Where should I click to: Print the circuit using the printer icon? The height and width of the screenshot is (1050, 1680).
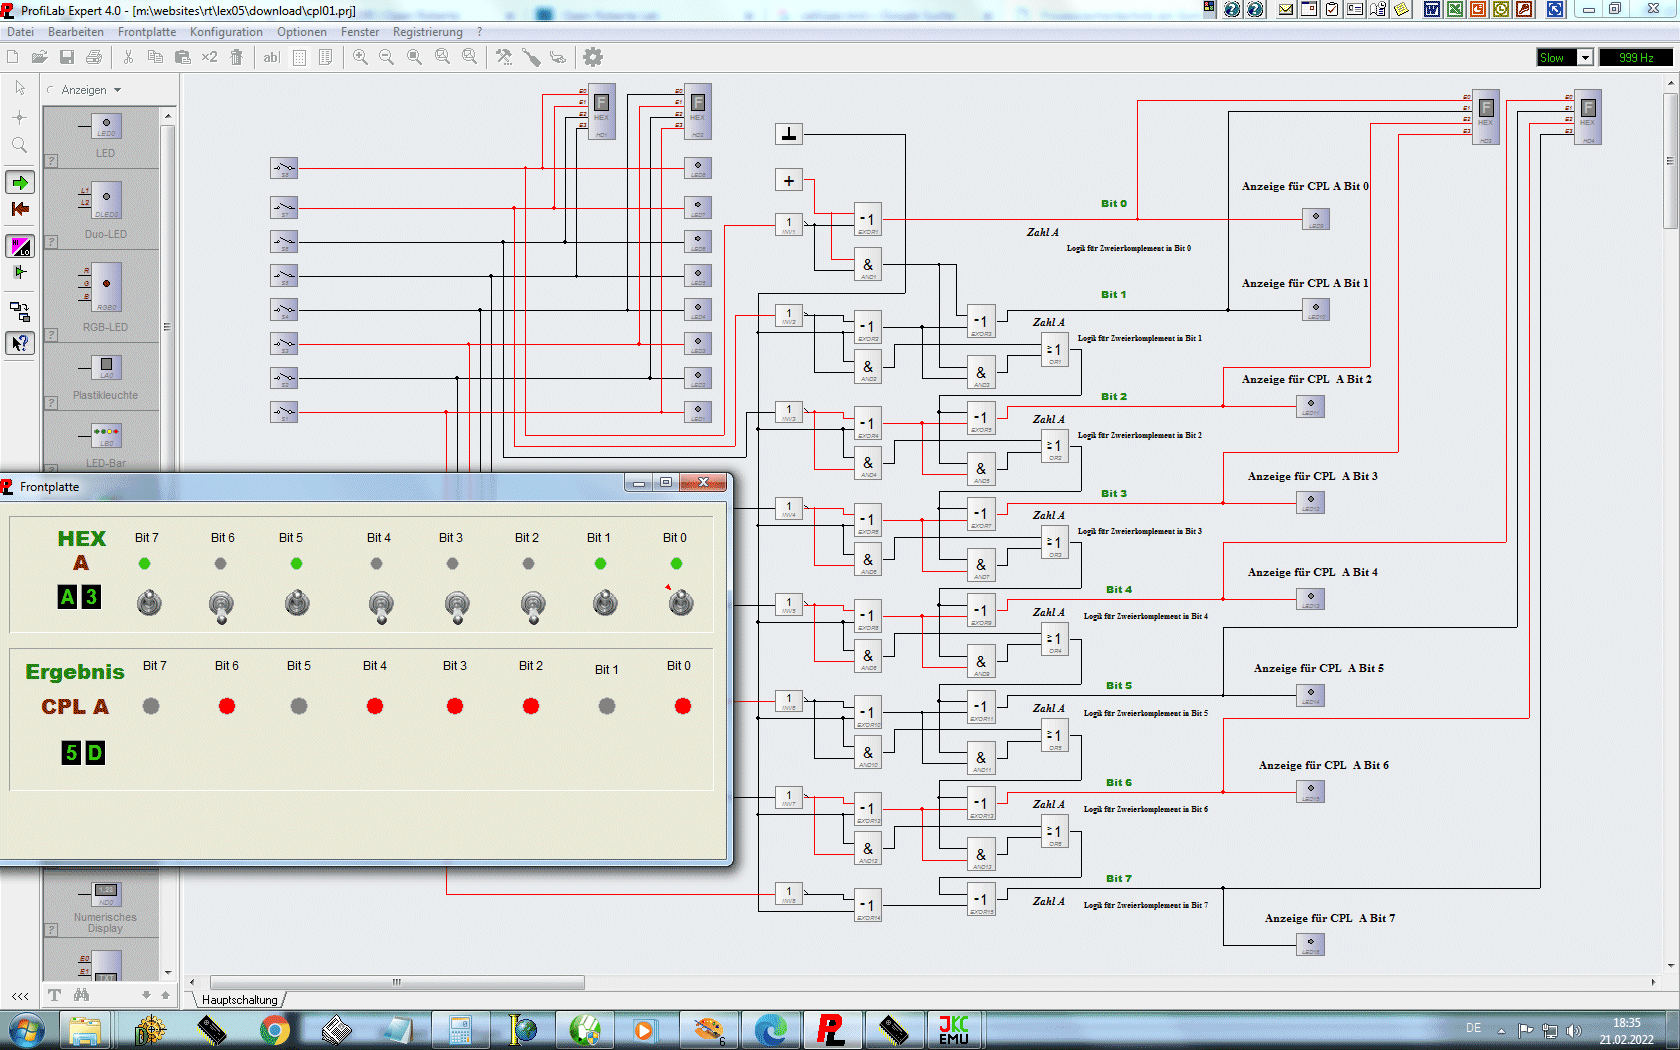(94, 57)
